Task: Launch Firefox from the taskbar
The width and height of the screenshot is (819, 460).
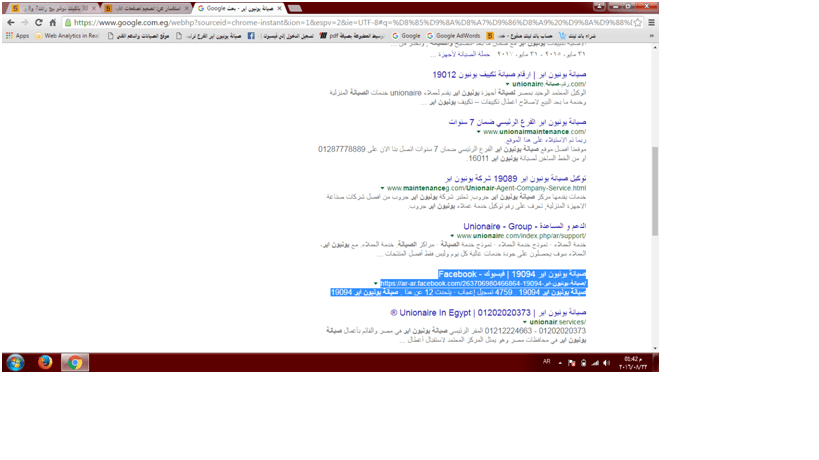Action: pyautogui.click(x=45, y=362)
